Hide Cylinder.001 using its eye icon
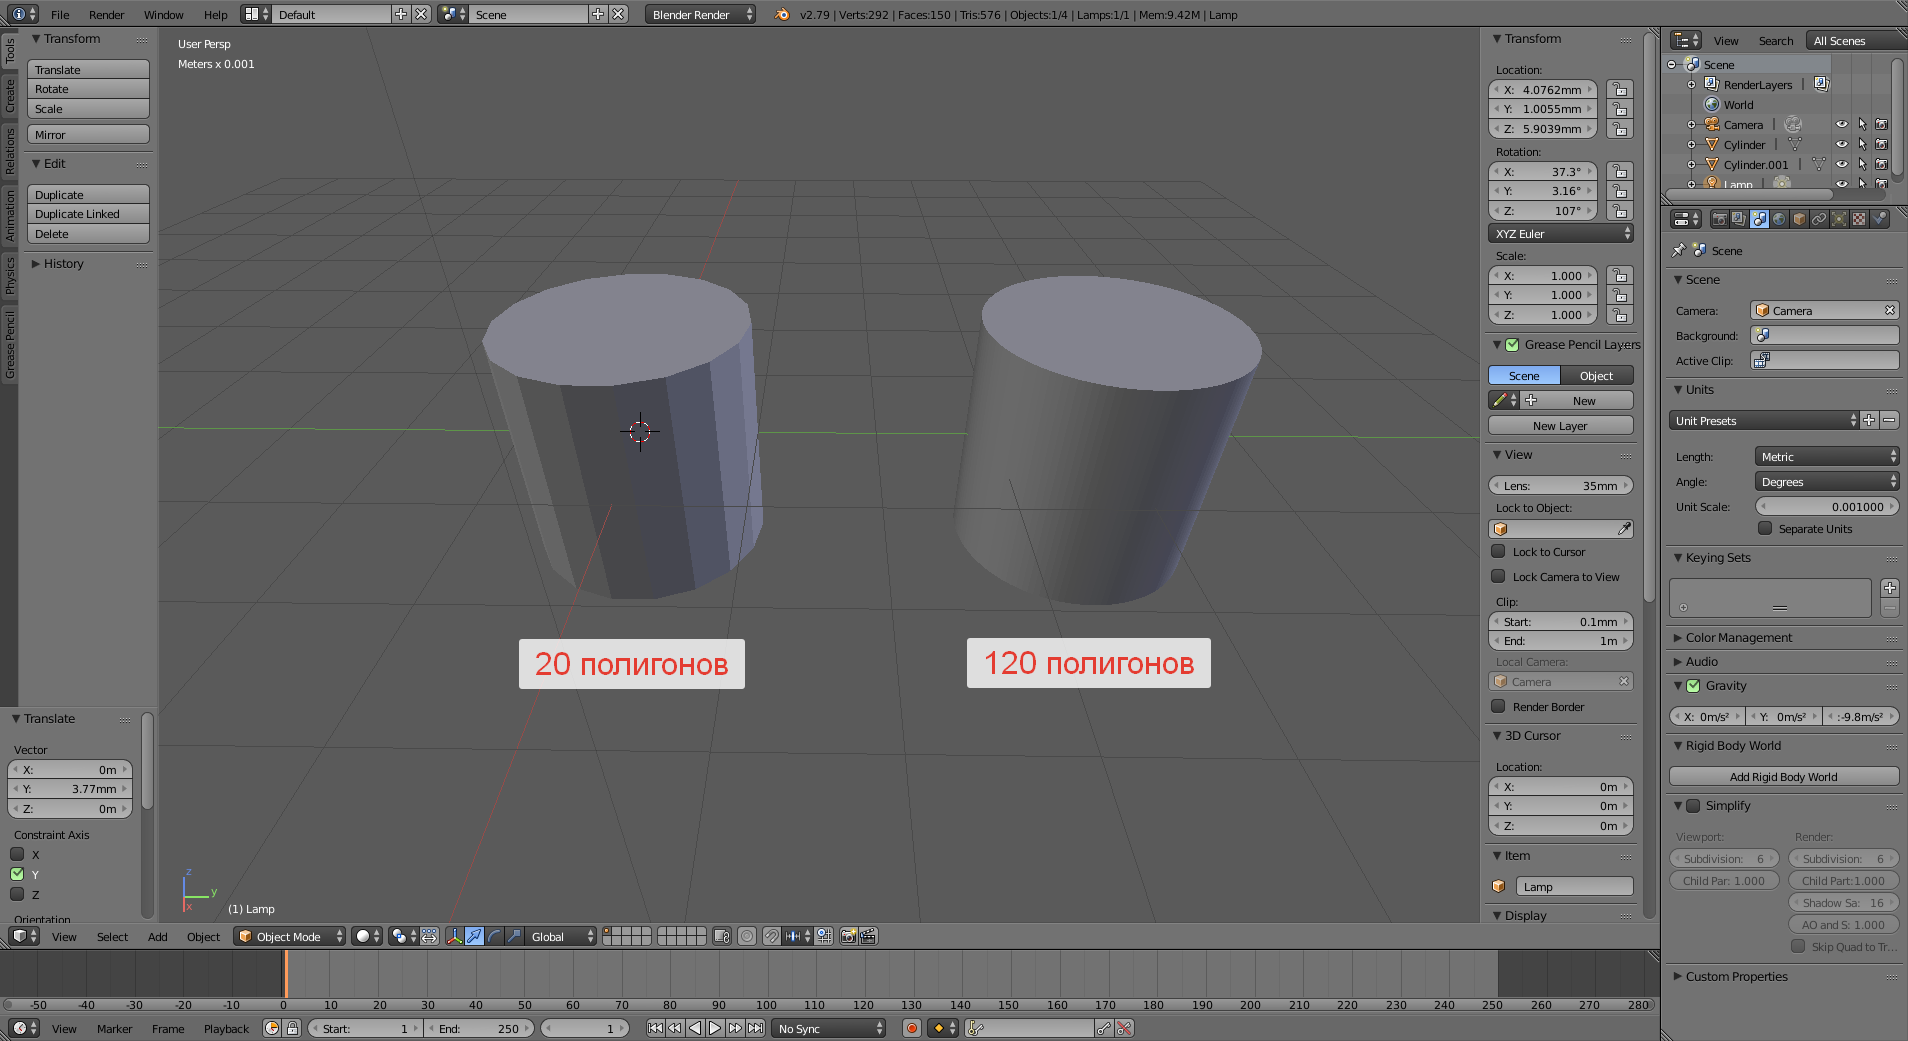The height and width of the screenshot is (1041, 1908). 1841,165
